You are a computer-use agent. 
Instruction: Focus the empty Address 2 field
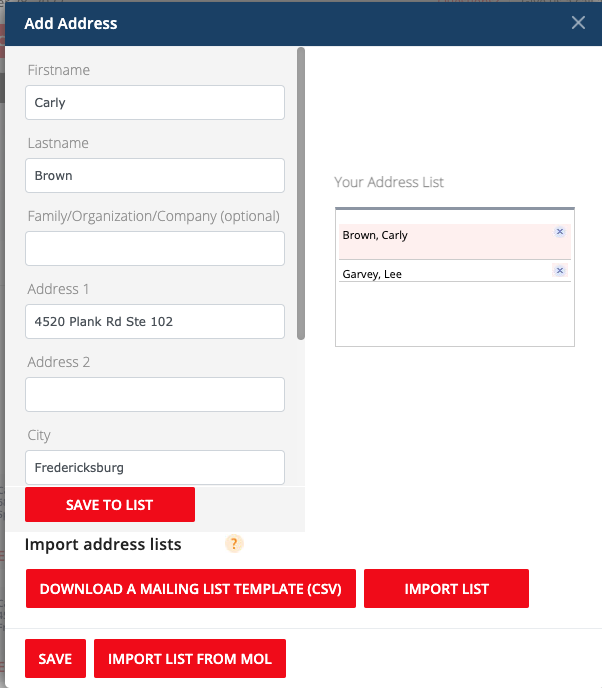click(x=155, y=394)
